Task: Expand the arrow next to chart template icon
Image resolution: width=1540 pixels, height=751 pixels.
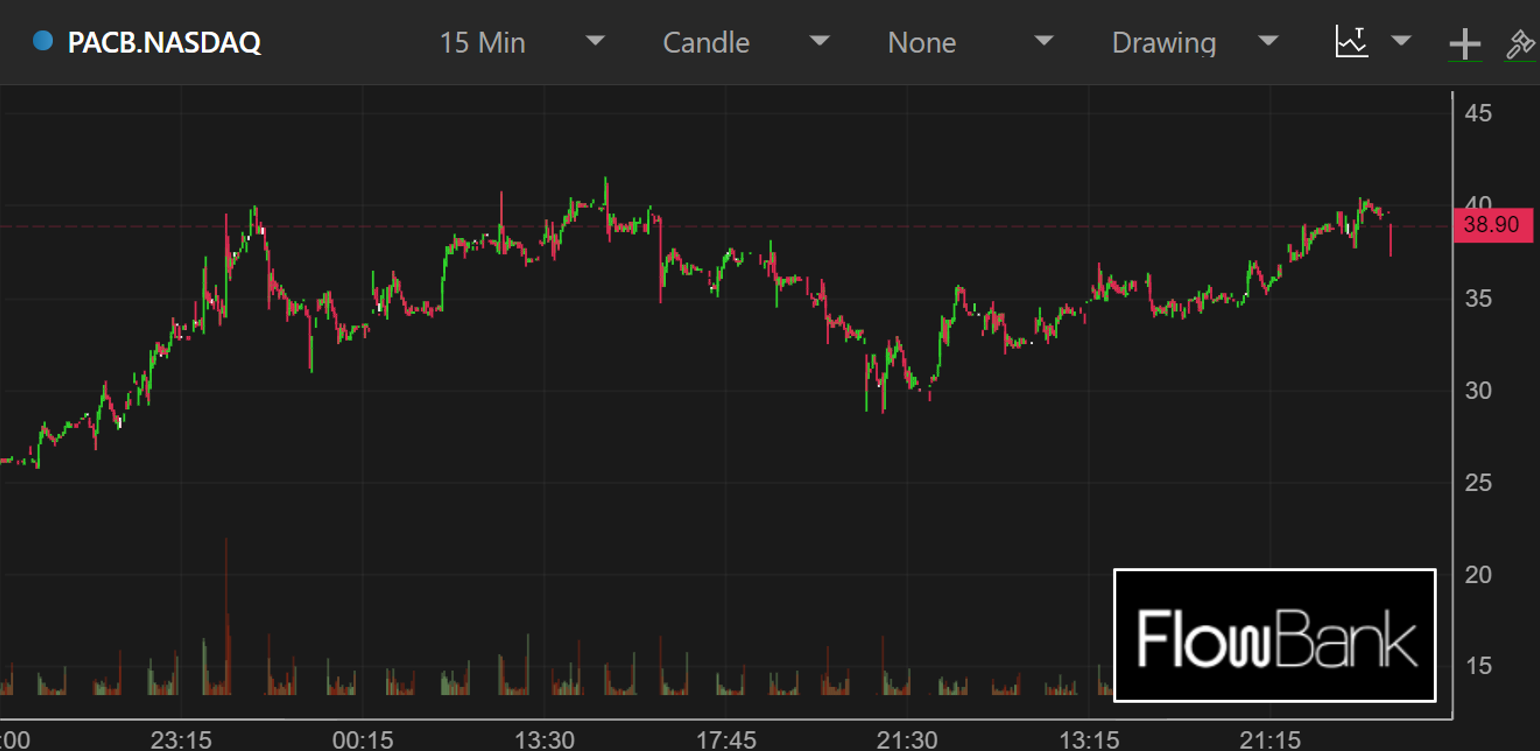Action: click(1401, 41)
